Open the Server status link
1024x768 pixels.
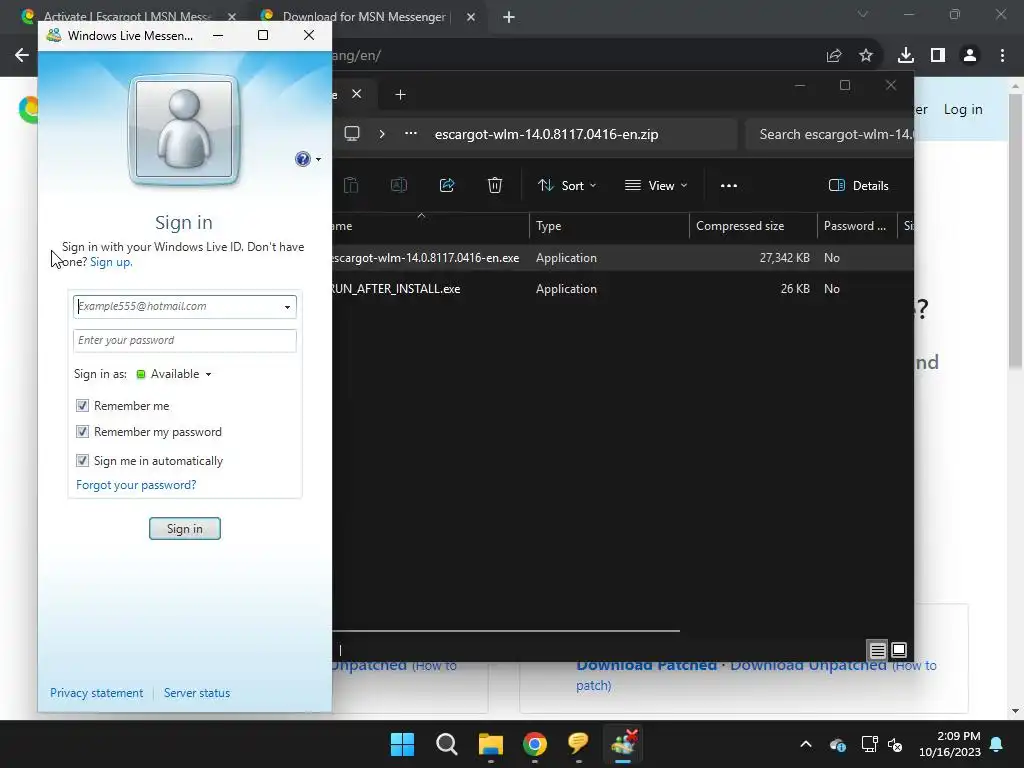197,693
